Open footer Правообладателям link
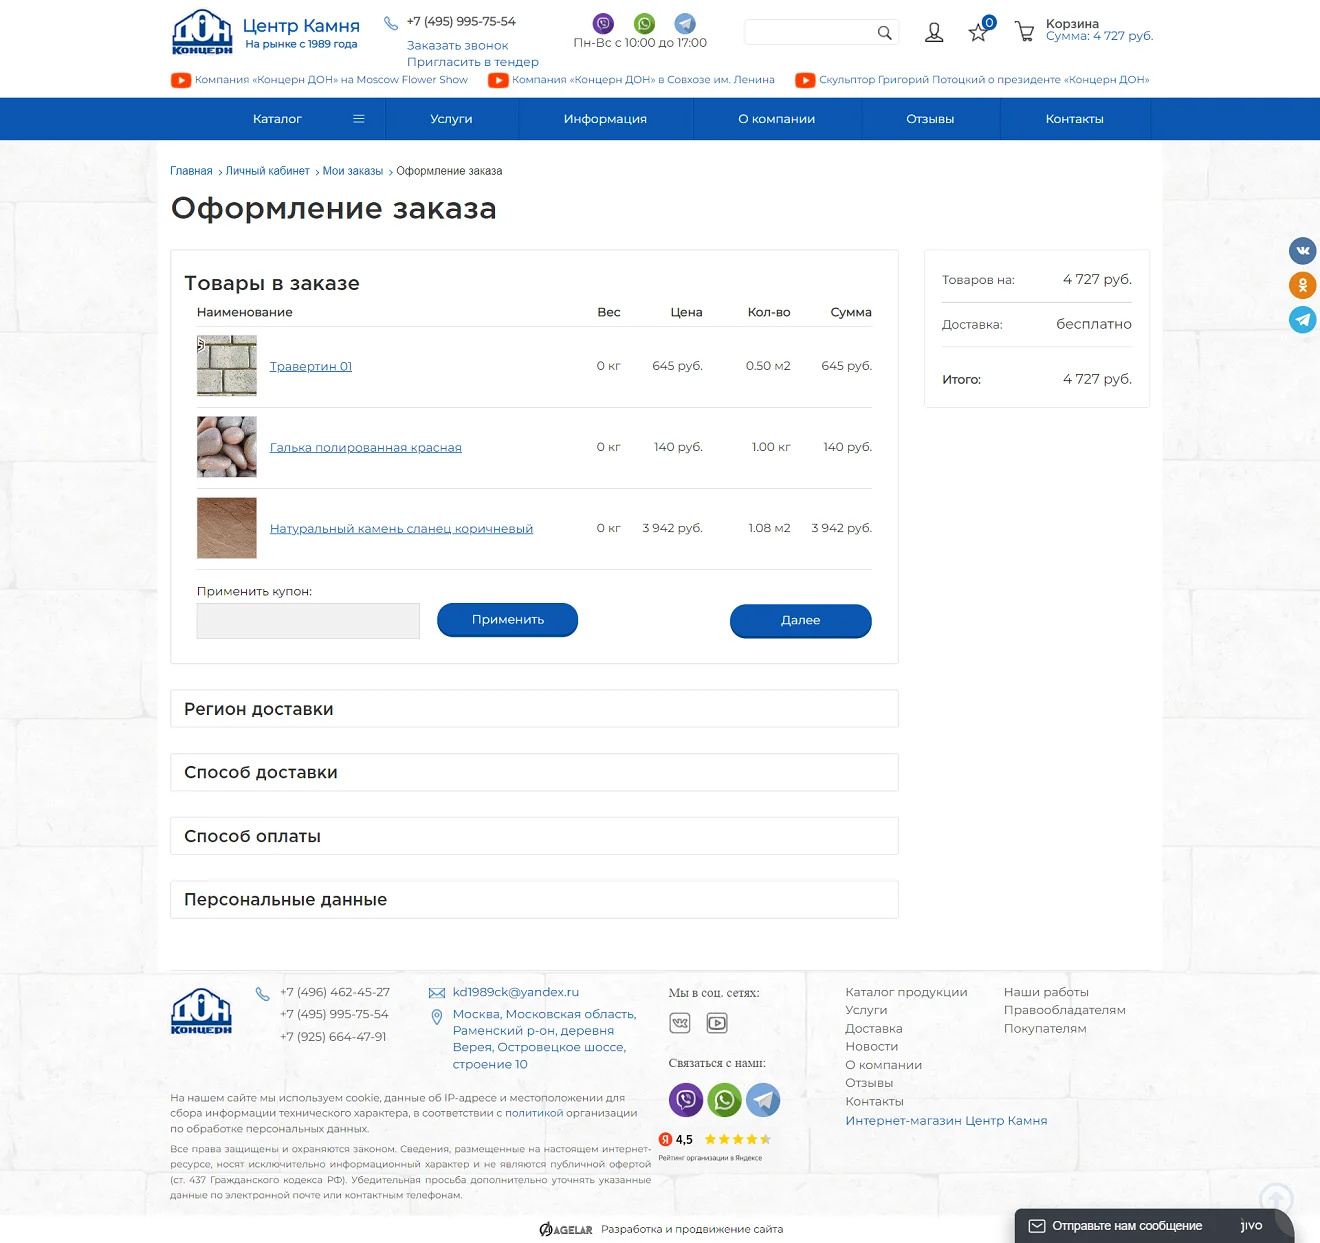The height and width of the screenshot is (1243, 1320). (1064, 1010)
